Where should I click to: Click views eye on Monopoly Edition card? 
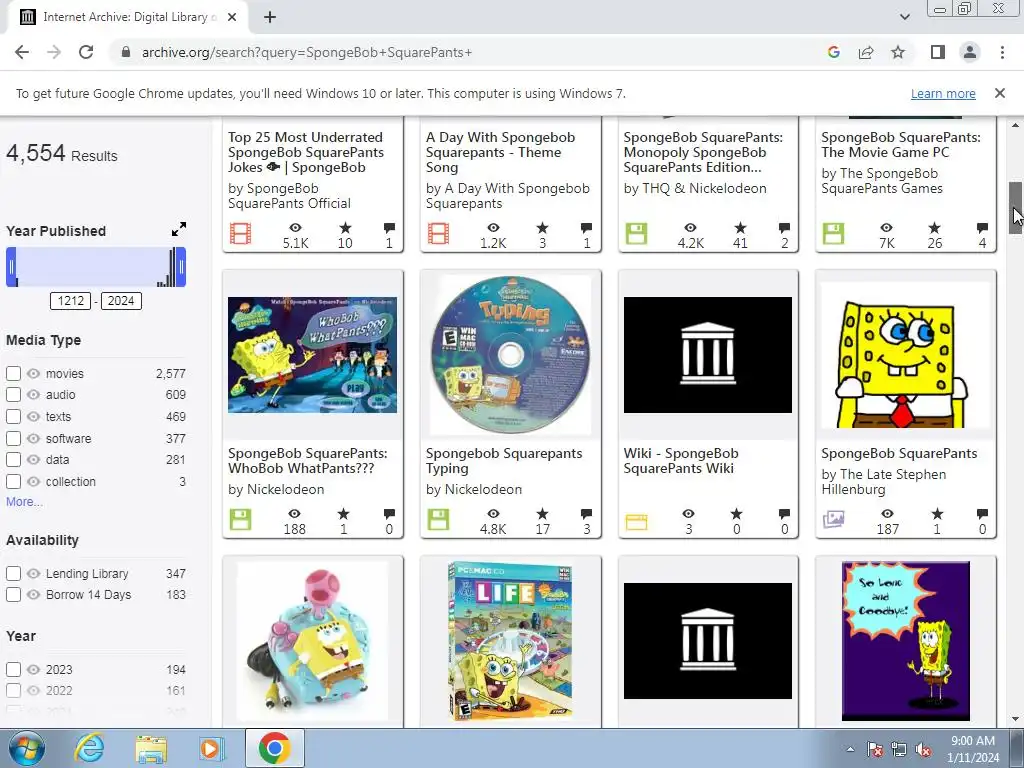click(x=690, y=227)
